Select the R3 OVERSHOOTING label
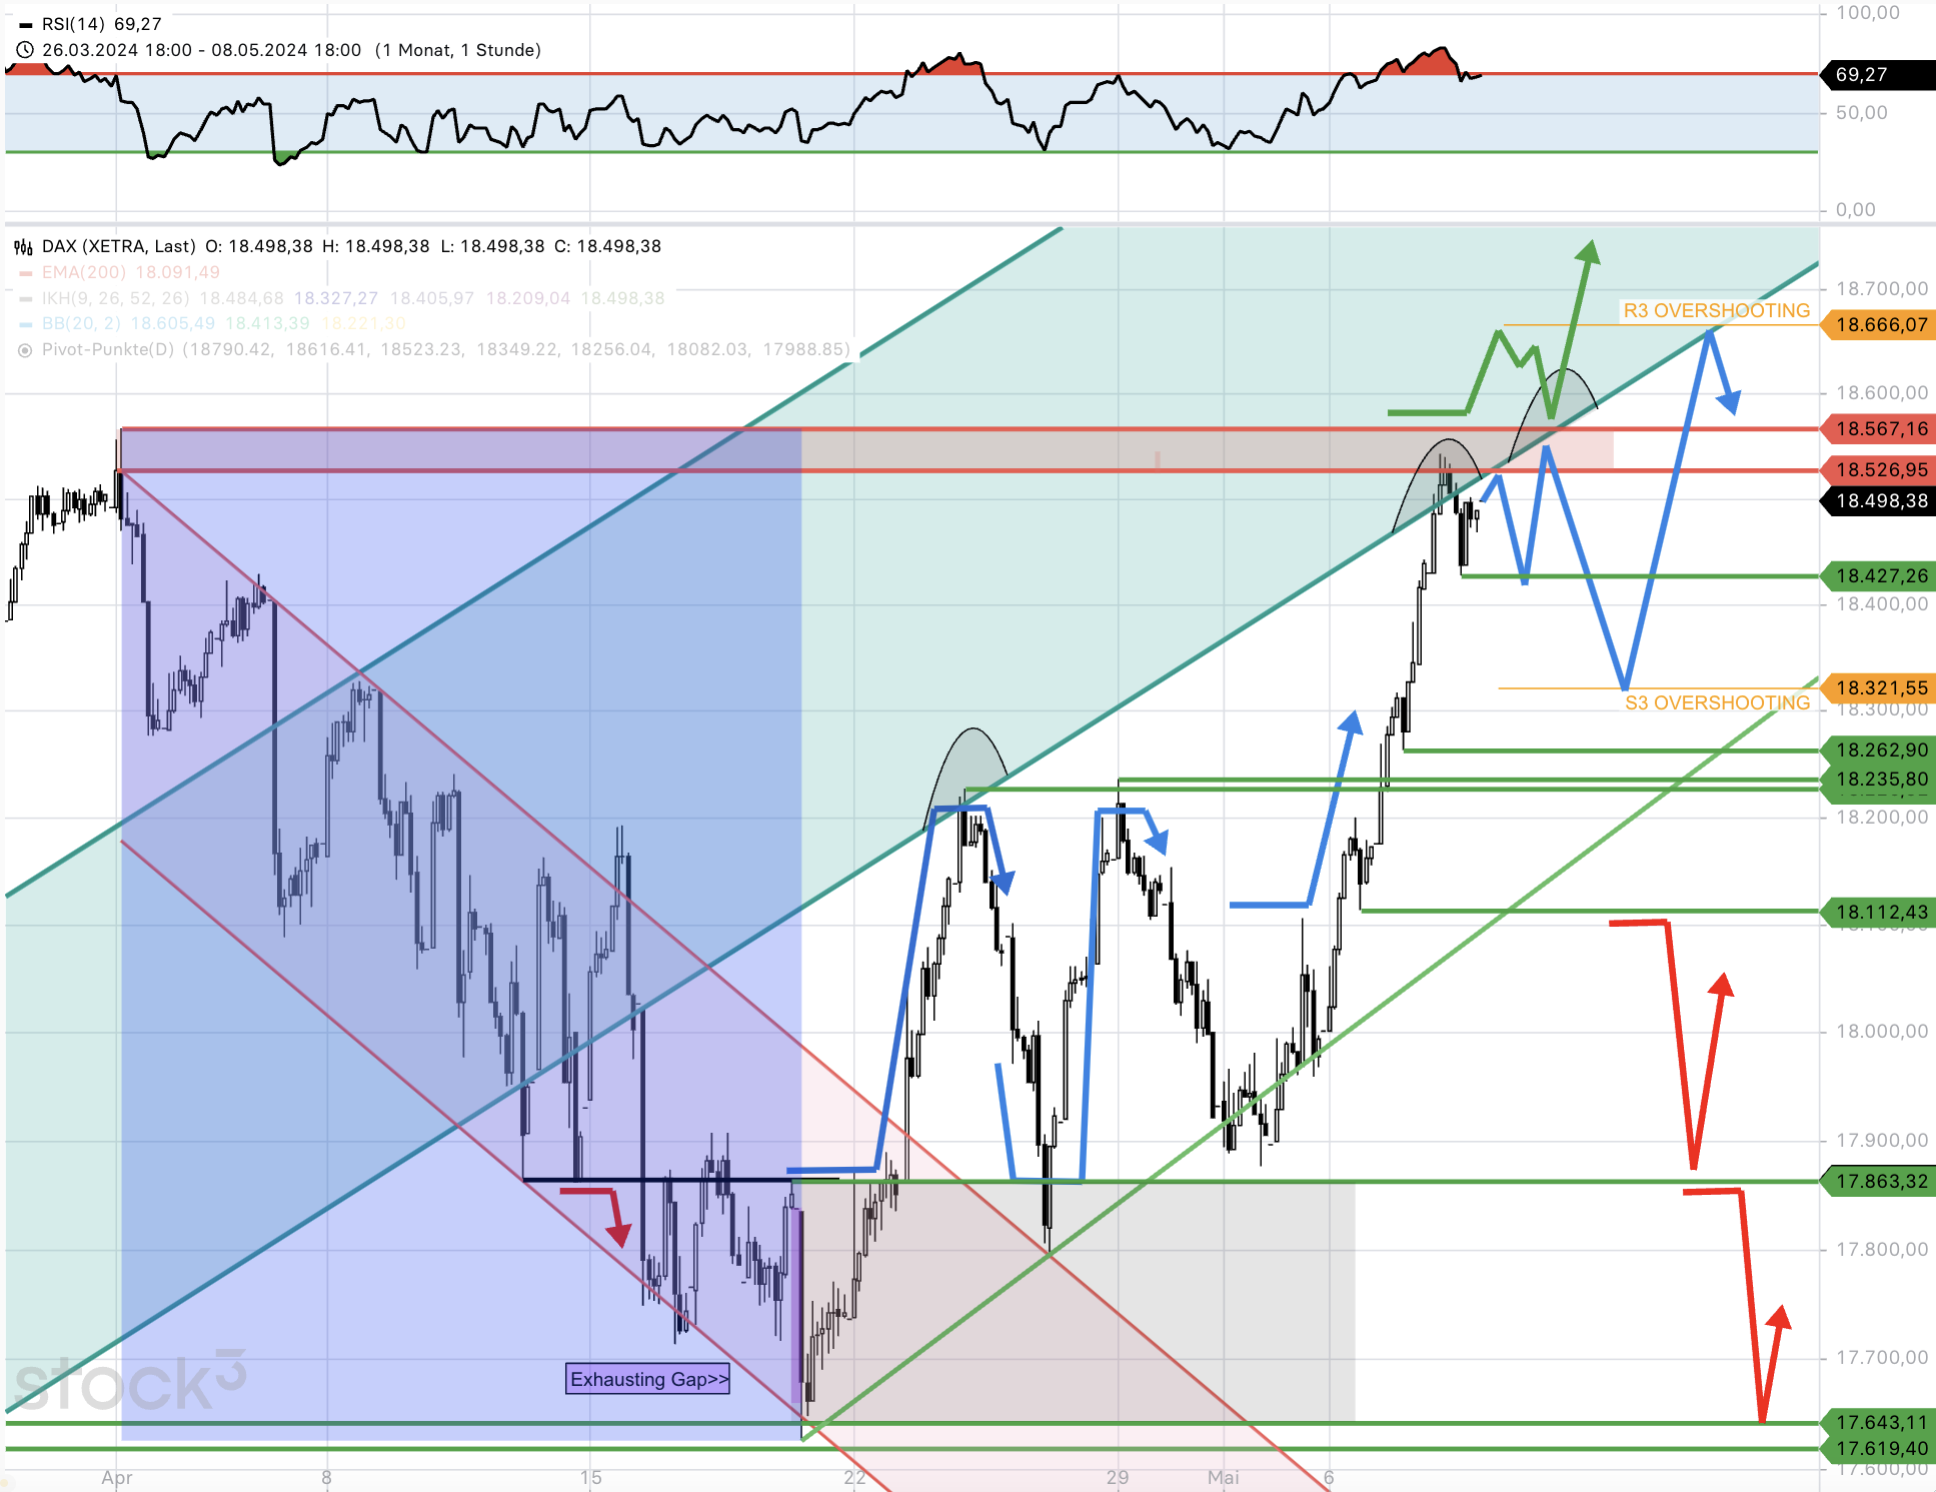This screenshot has width=1936, height=1492. point(1716,311)
